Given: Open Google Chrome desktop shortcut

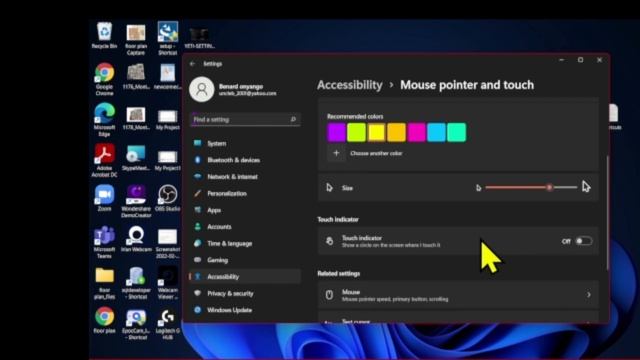Looking at the screenshot, I should point(104,79).
